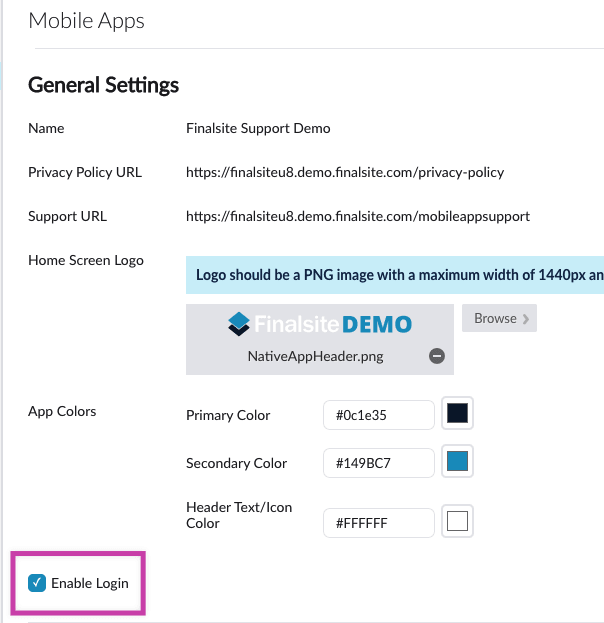
Task: Click the privacy-policy URL text
Action: point(345,172)
